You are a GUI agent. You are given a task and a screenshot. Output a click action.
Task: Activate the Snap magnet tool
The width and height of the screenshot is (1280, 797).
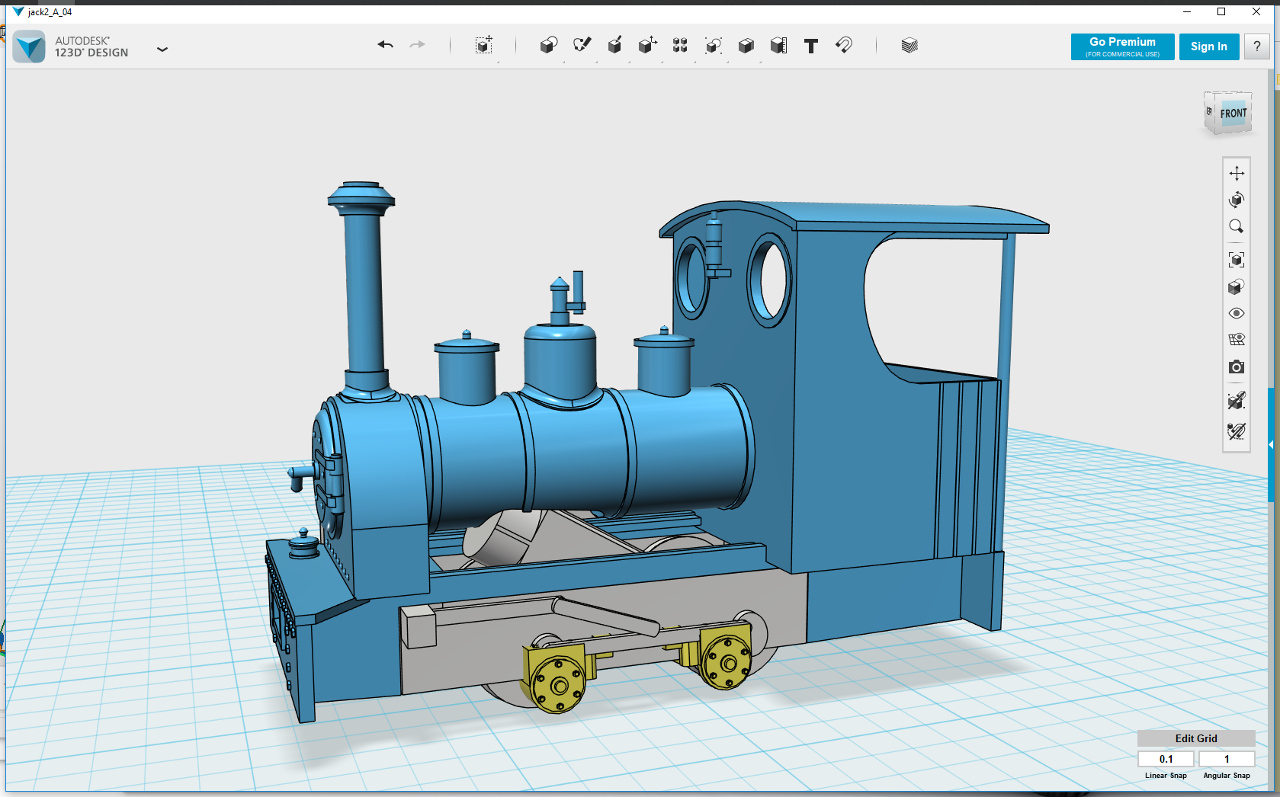844,45
